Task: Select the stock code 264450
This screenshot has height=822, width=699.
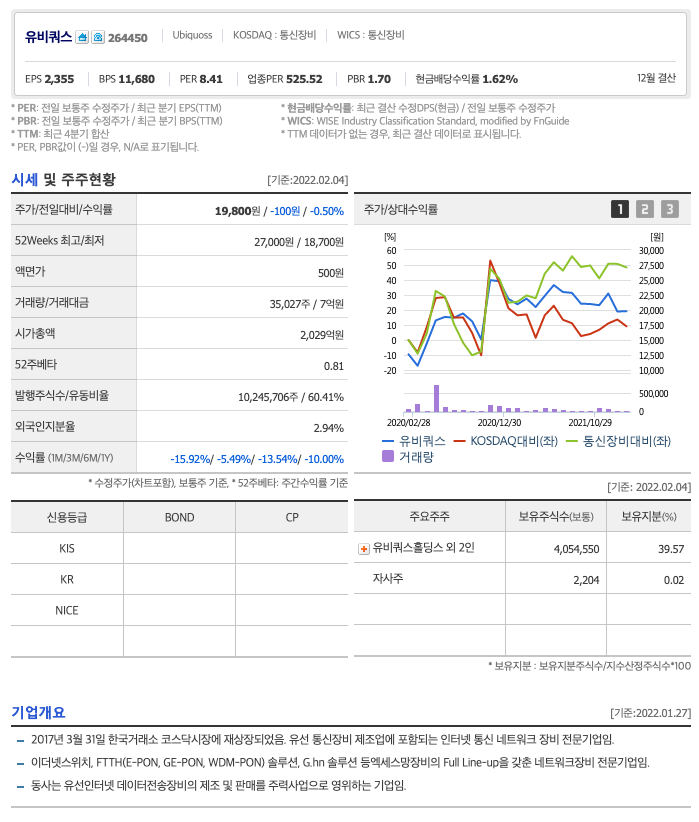Action: 127,38
